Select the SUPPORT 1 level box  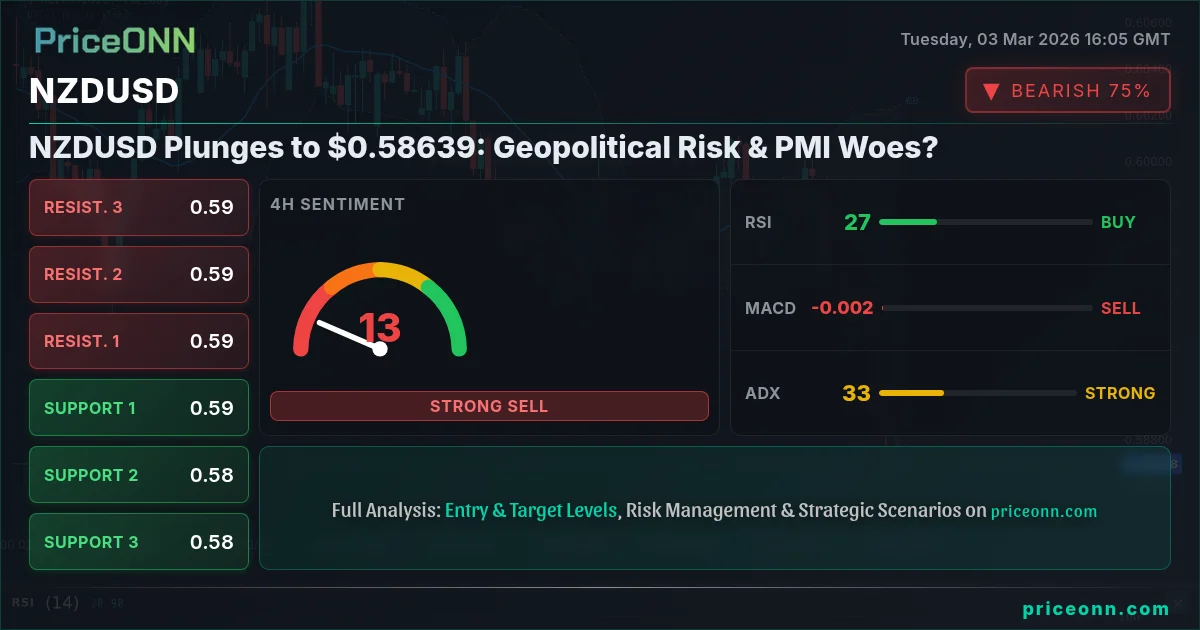139,408
